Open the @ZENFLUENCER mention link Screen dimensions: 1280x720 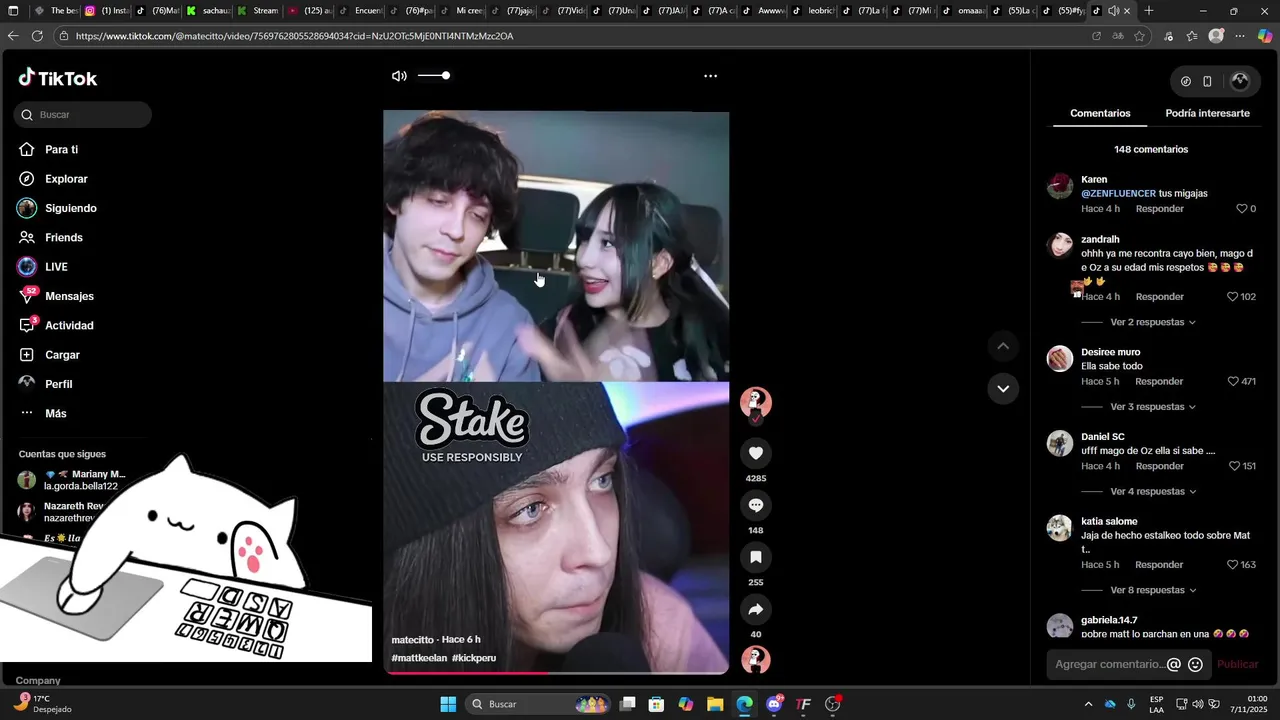1118,194
